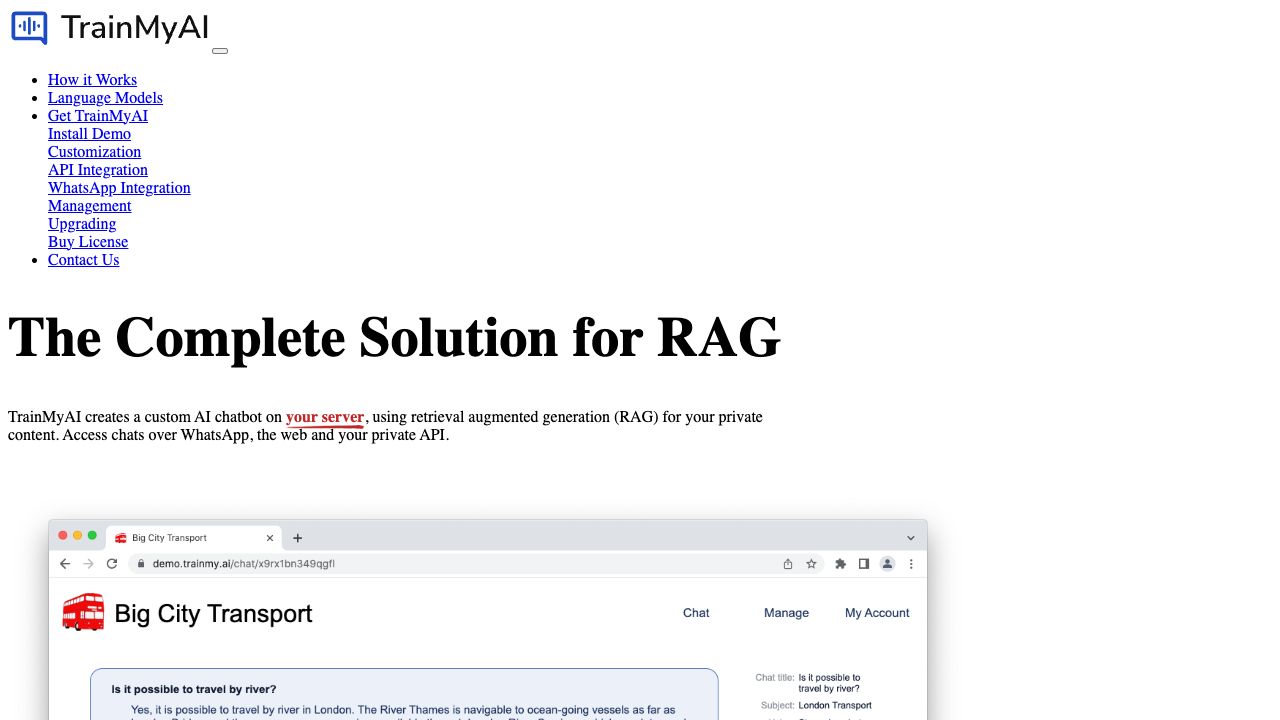Click the TrainMyAI logo icon
The width and height of the screenshot is (1280, 720).
pyautogui.click(x=29, y=27)
